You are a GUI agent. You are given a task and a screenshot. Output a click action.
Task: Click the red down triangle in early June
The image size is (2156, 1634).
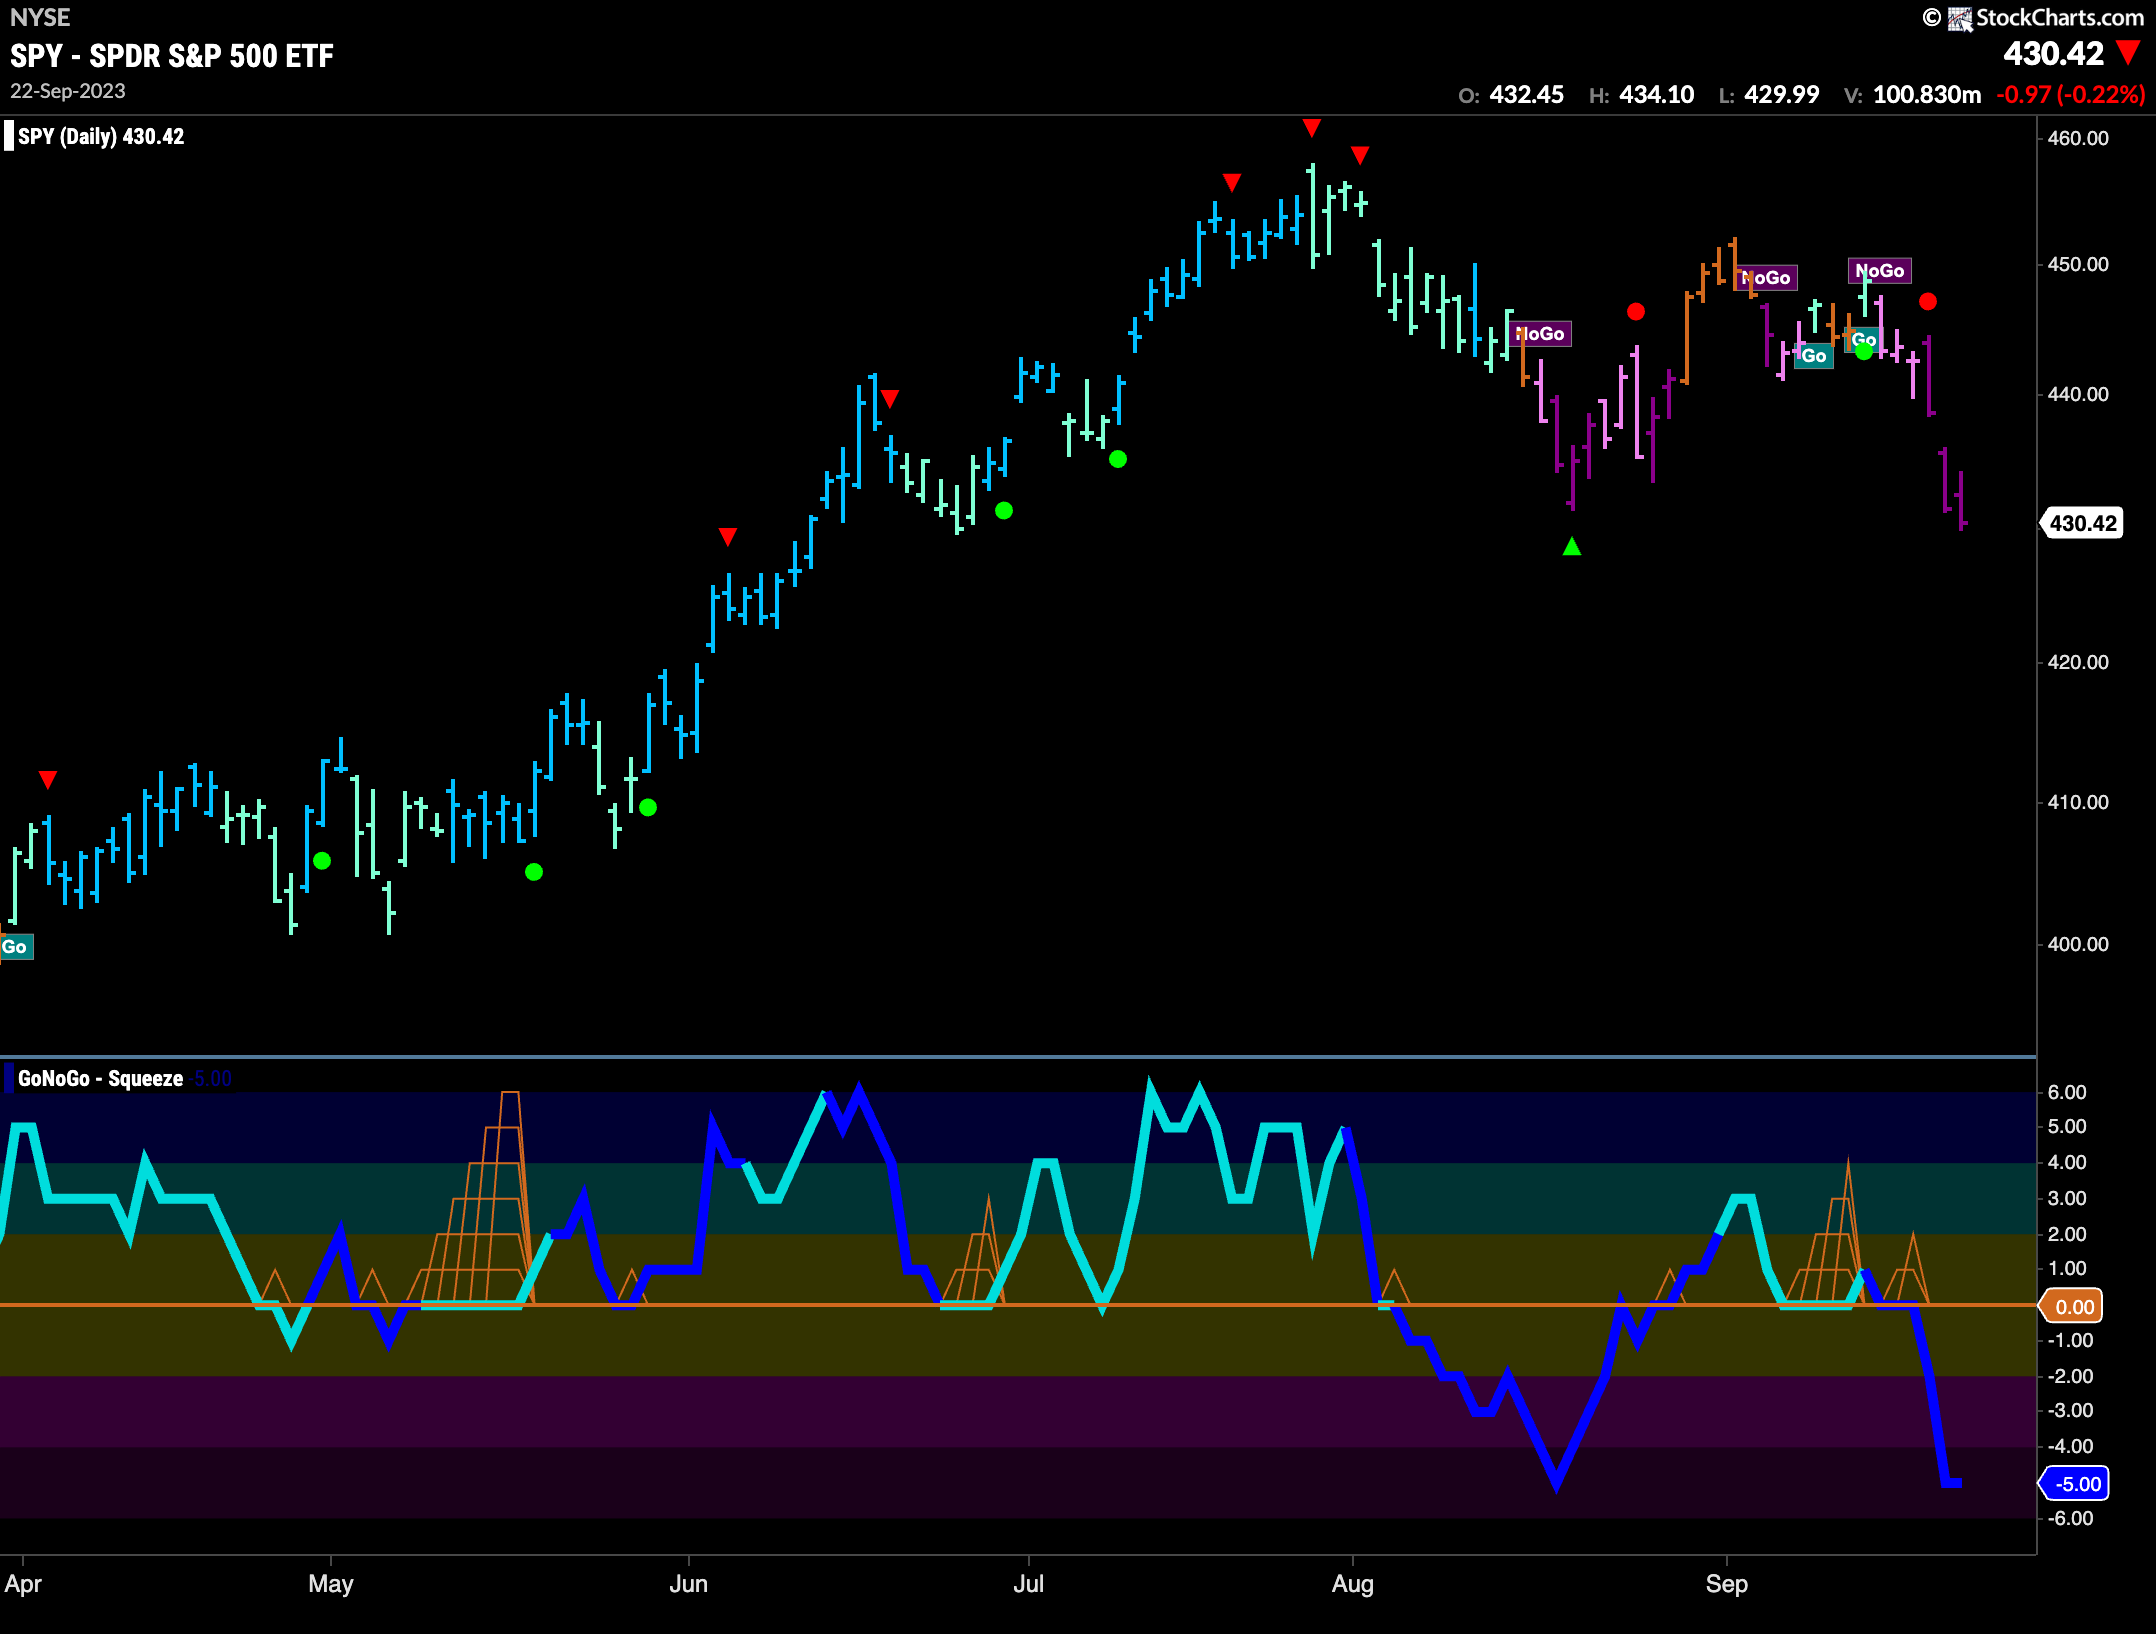728,536
